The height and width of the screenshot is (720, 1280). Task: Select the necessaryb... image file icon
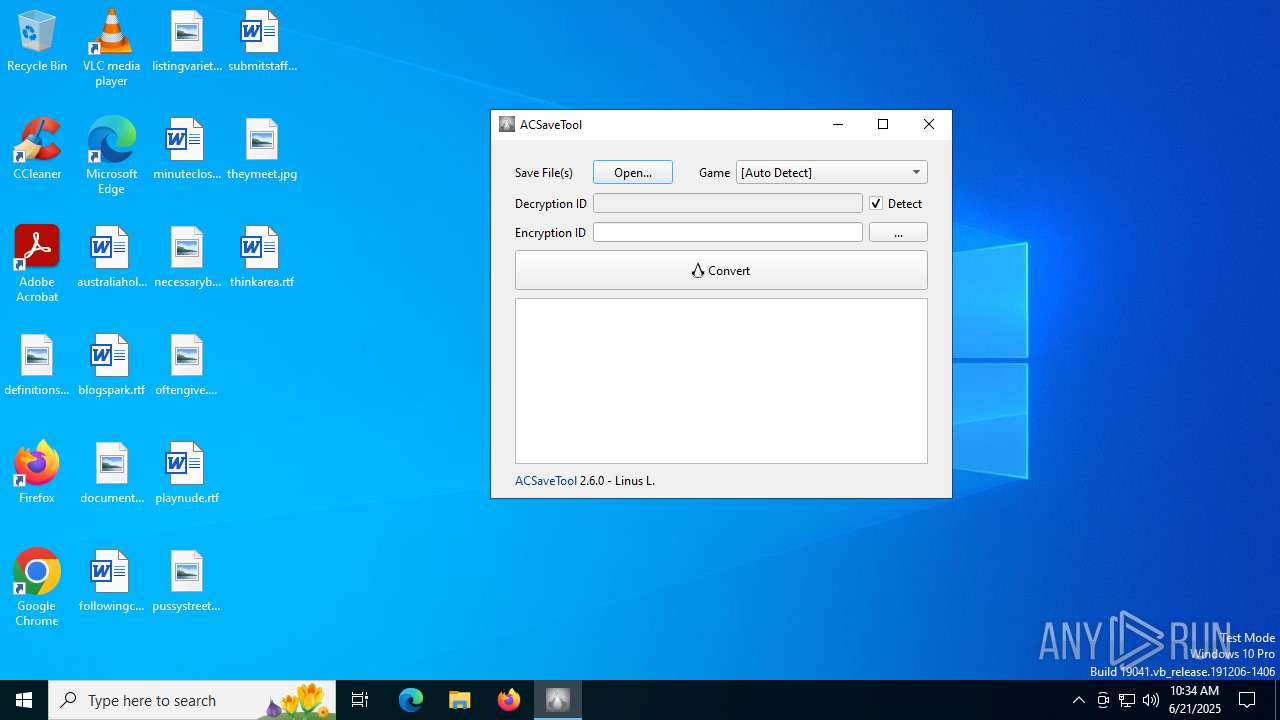(187, 258)
